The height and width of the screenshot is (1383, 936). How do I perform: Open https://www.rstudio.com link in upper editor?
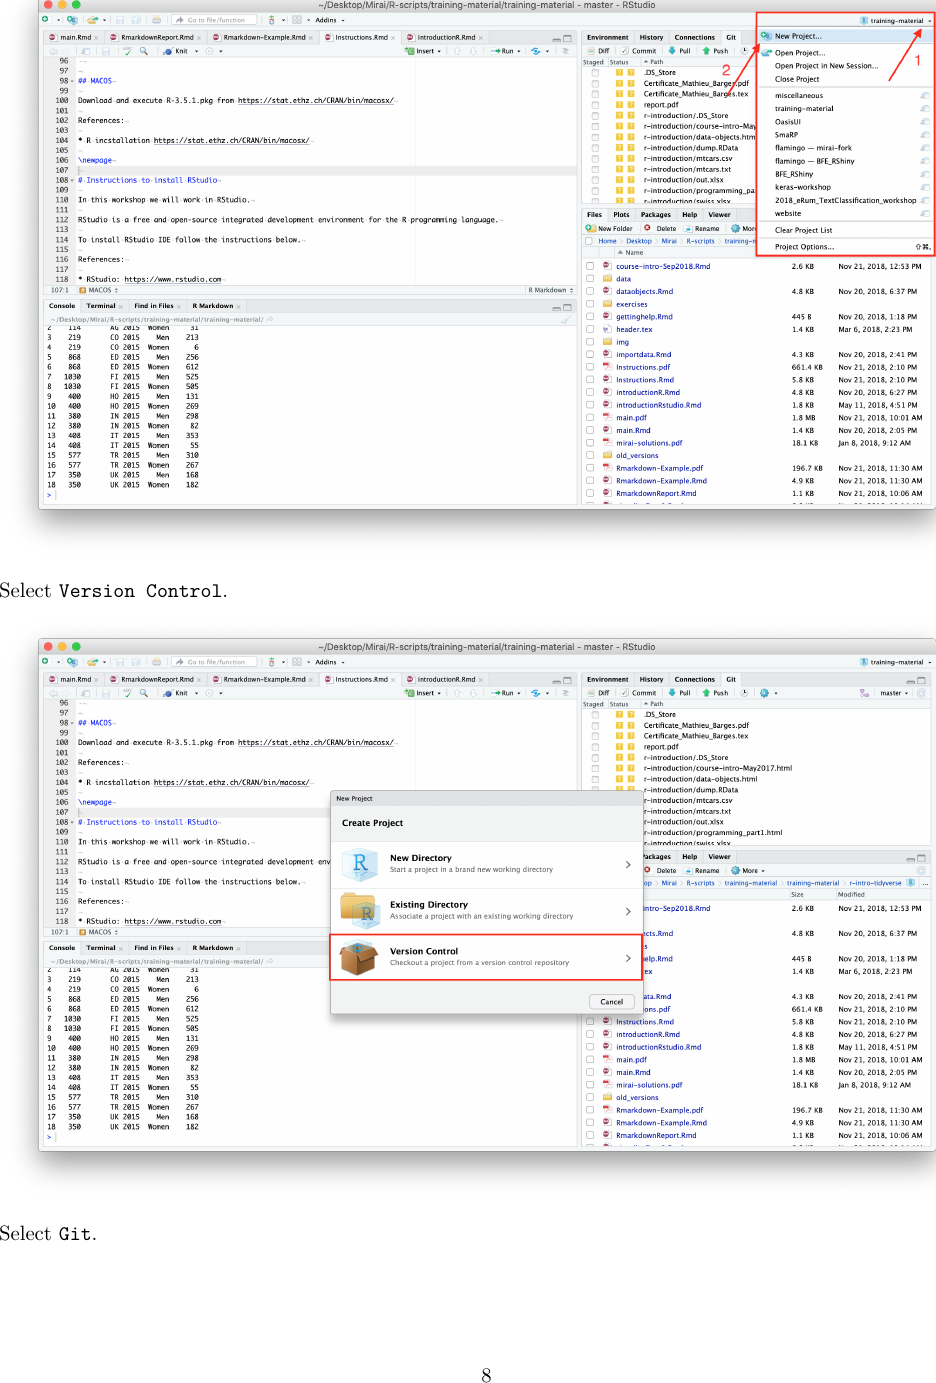tap(173, 280)
